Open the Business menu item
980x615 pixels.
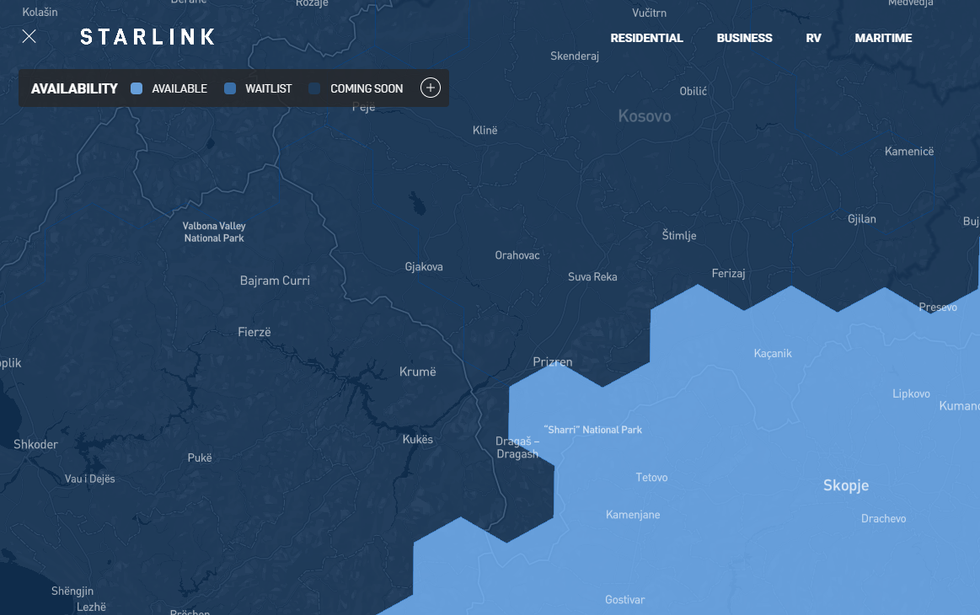coord(744,38)
